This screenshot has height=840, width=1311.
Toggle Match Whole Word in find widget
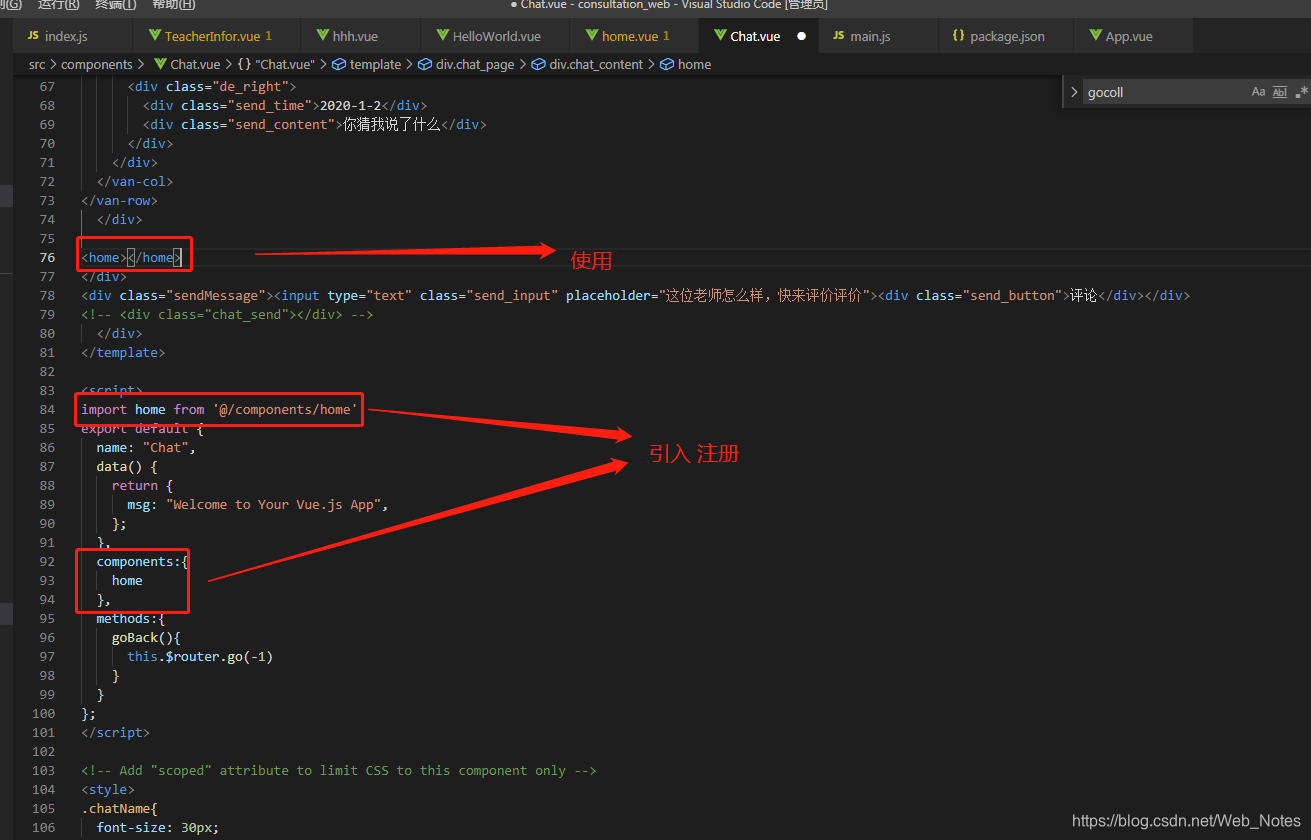pyautogui.click(x=1280, y=92)
